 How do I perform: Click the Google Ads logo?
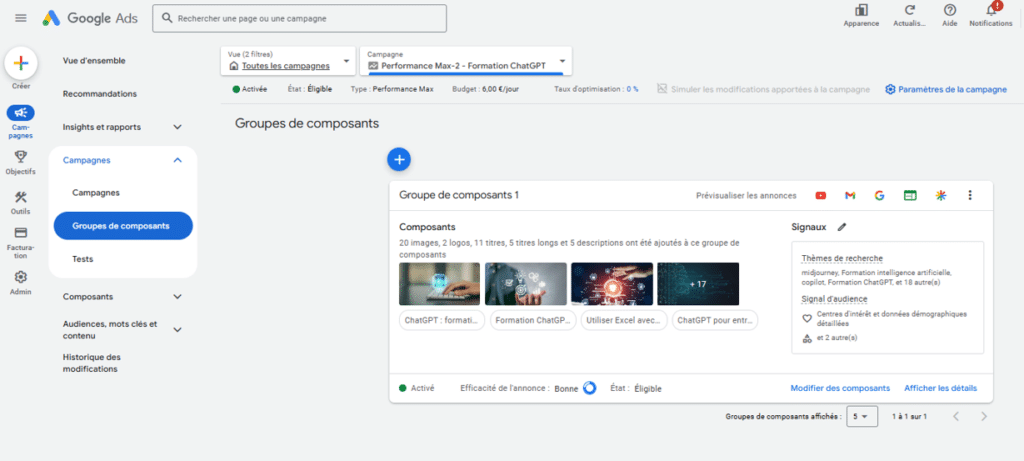click(90, 18)
